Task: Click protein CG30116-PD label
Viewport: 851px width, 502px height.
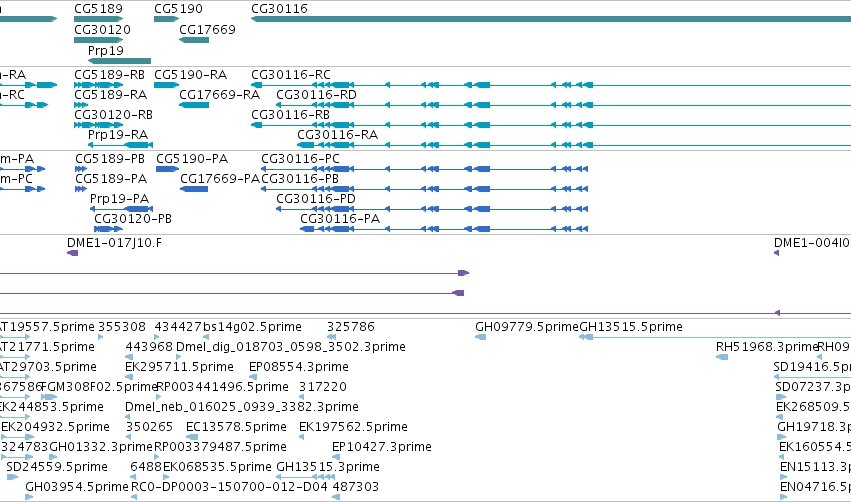Action: pyautogui.click(x=316, y=199)
